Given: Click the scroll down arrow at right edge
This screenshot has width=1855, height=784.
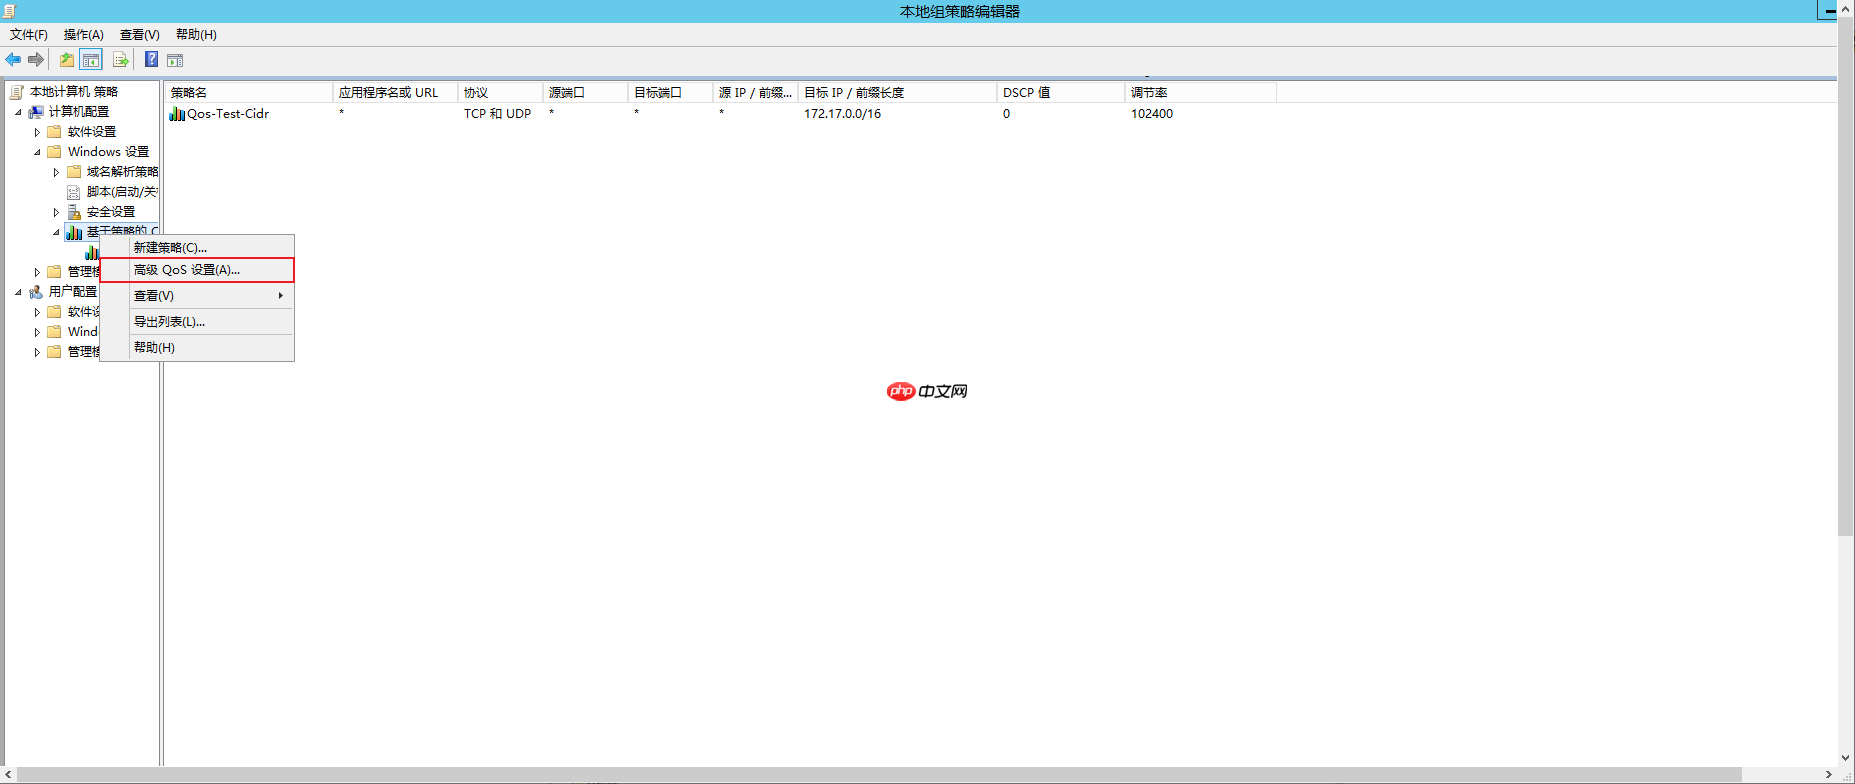Looking at the screenshot, I should pyautogui.click(x=1846, y=758).
